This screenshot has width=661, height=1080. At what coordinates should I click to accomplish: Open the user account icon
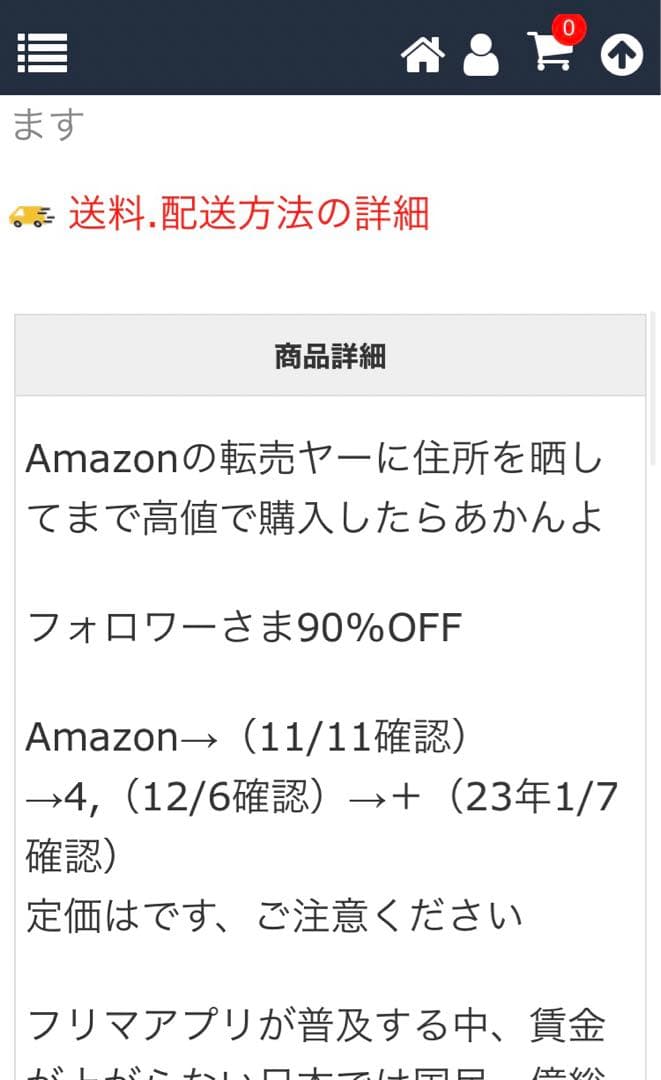coord(480,55)
